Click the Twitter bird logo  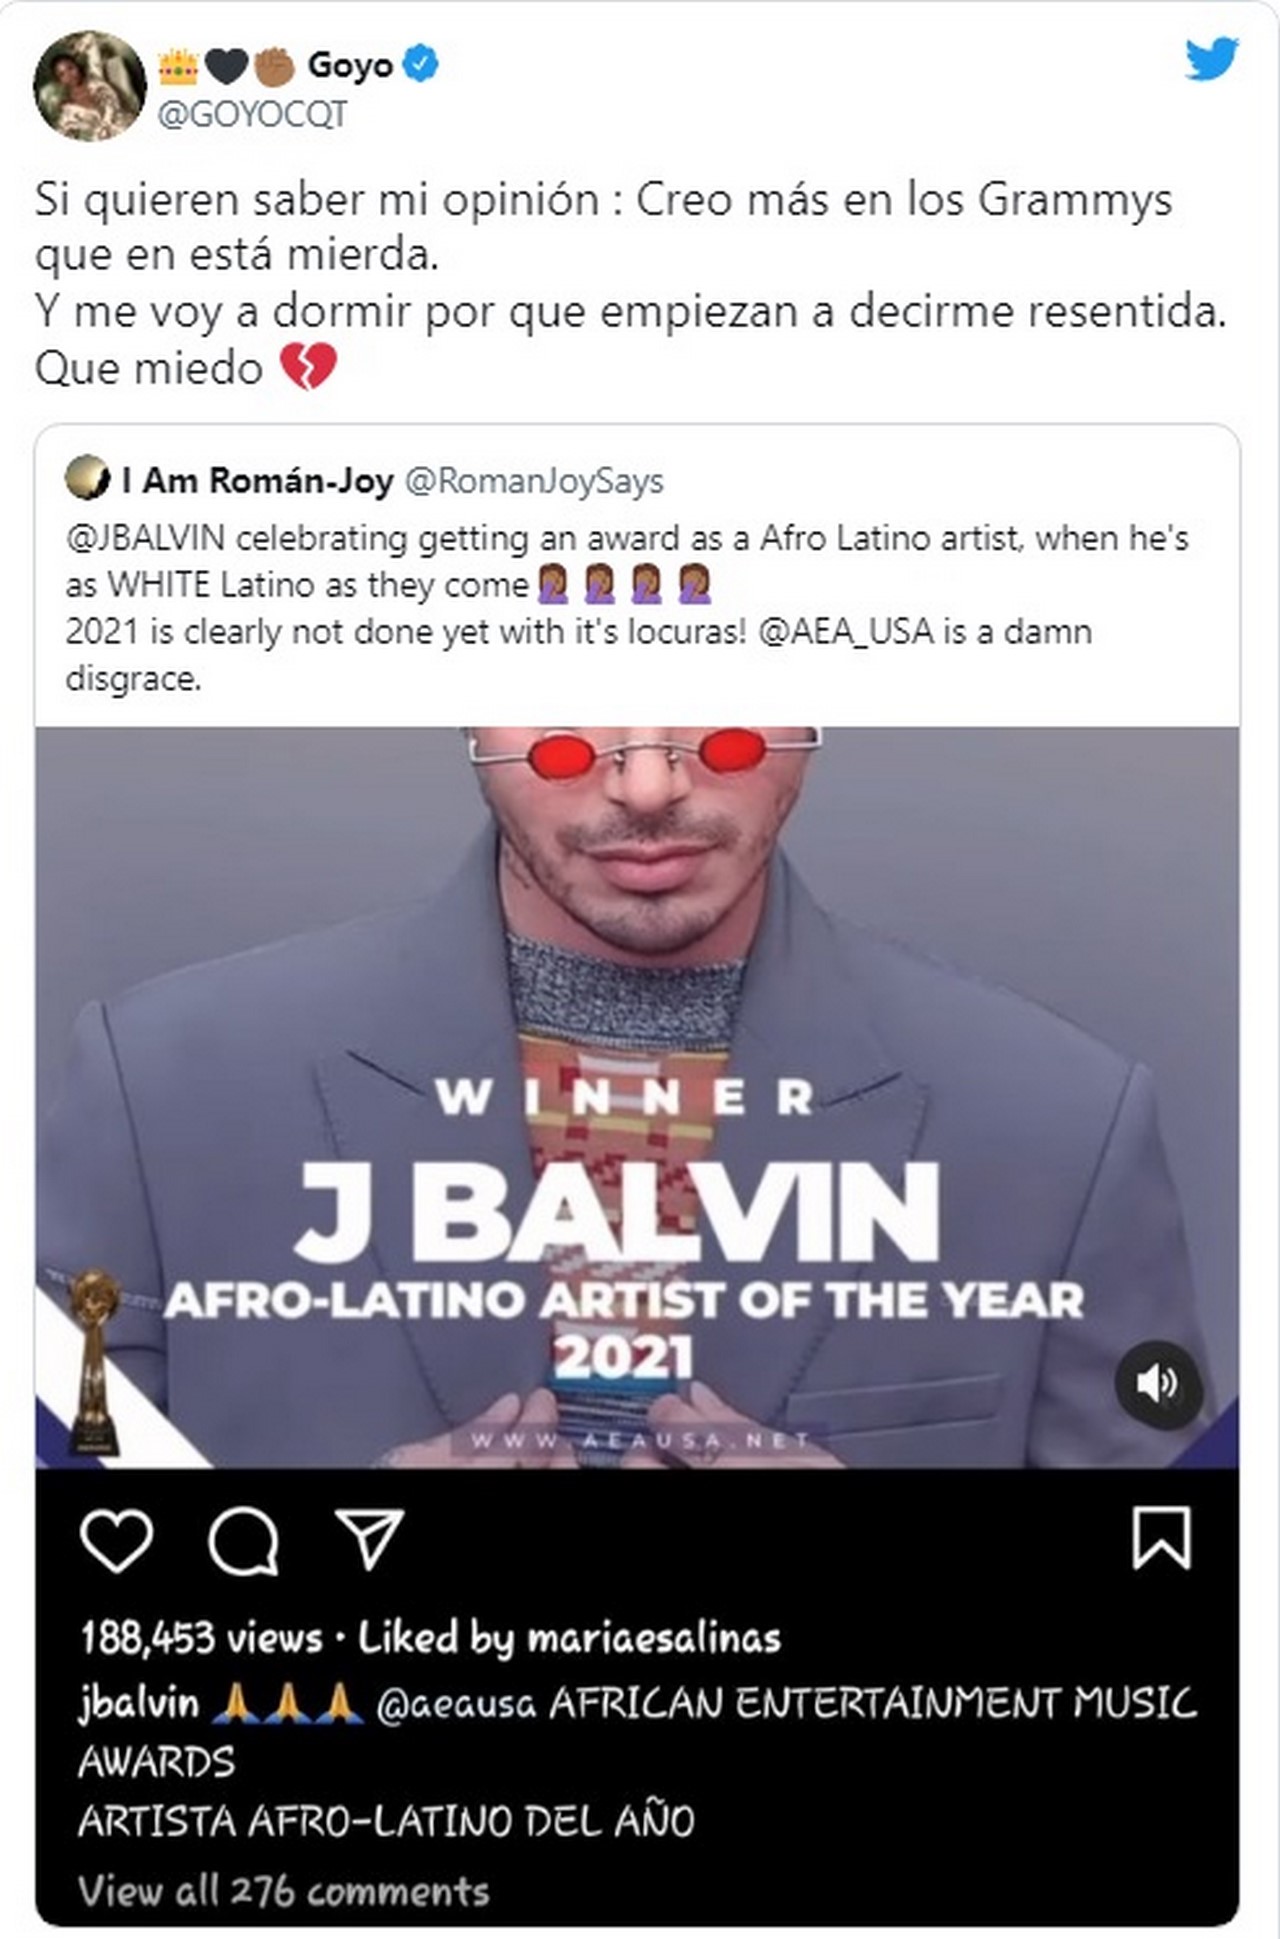pyautogui.click(x=1212, y=59)
